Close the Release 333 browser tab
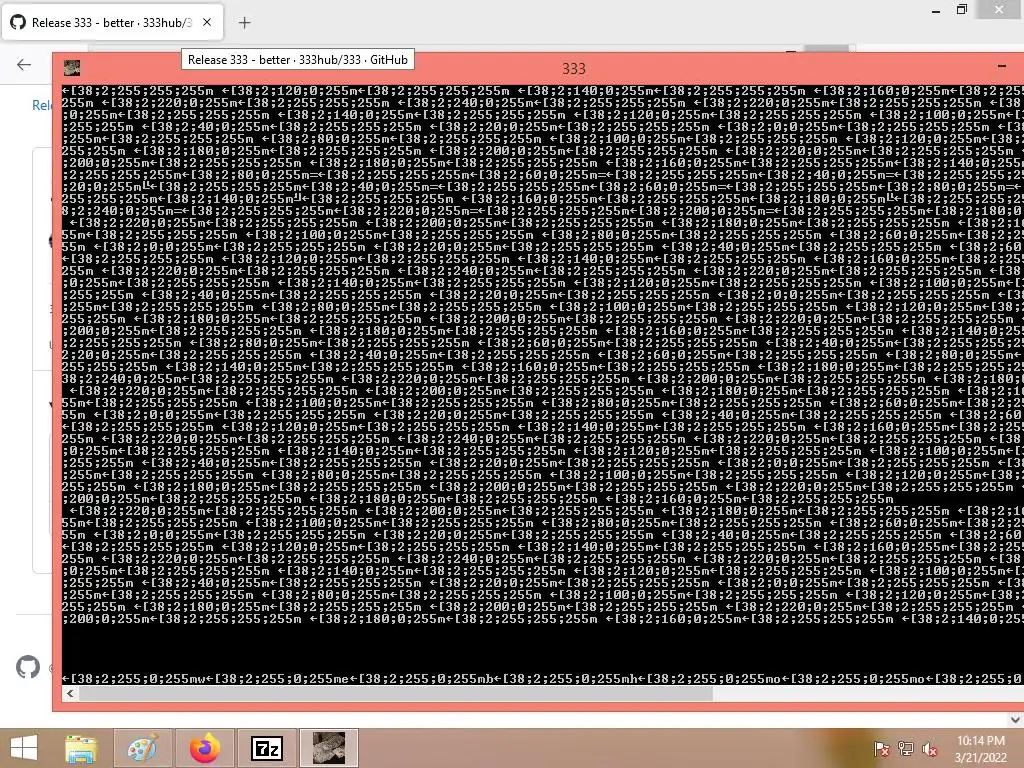The height and width of the screenshot is (768, 1024). point(207,22)
